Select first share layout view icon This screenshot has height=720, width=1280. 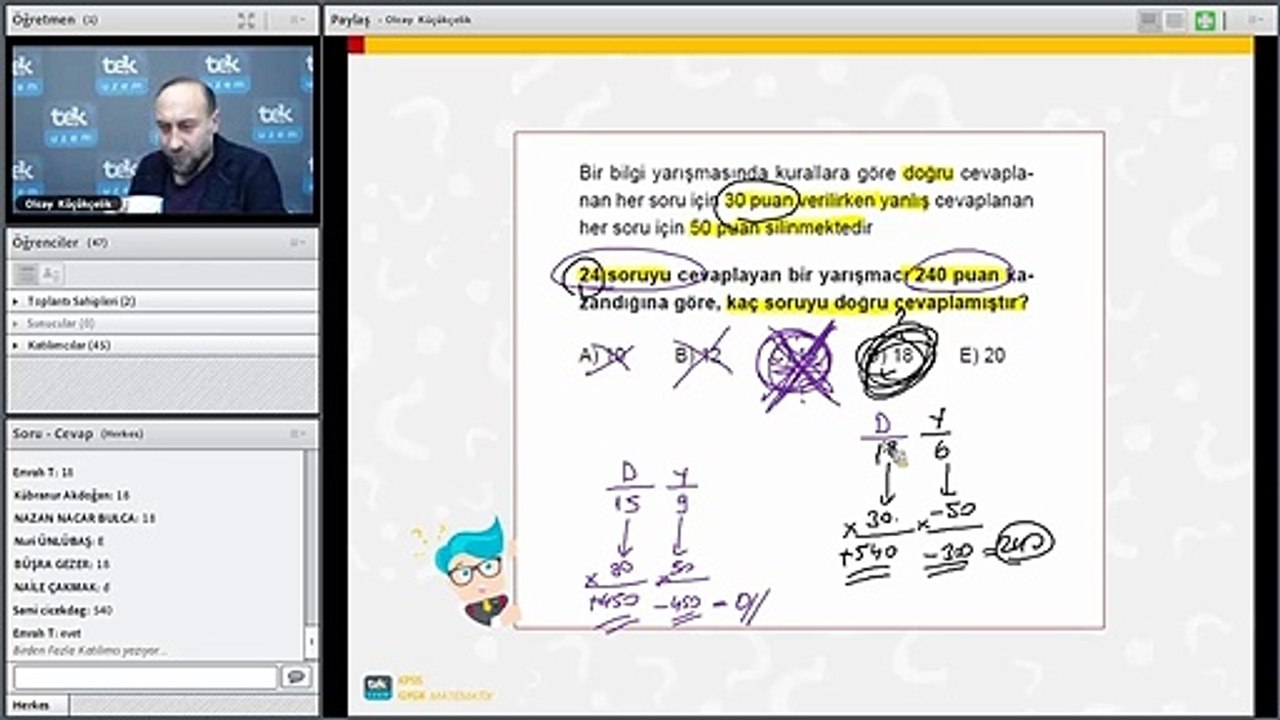[x=1150, y=19]
